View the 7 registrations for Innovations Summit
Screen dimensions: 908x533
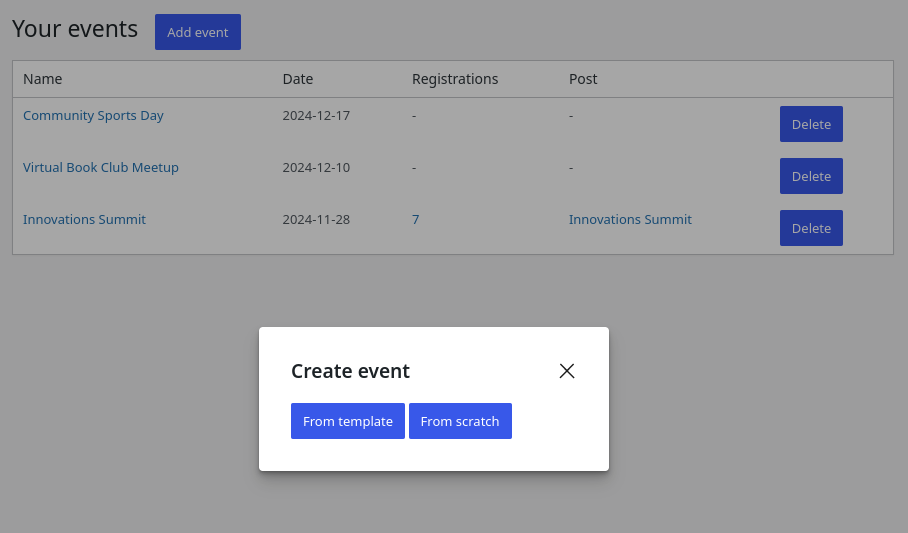tap(415, 220)
